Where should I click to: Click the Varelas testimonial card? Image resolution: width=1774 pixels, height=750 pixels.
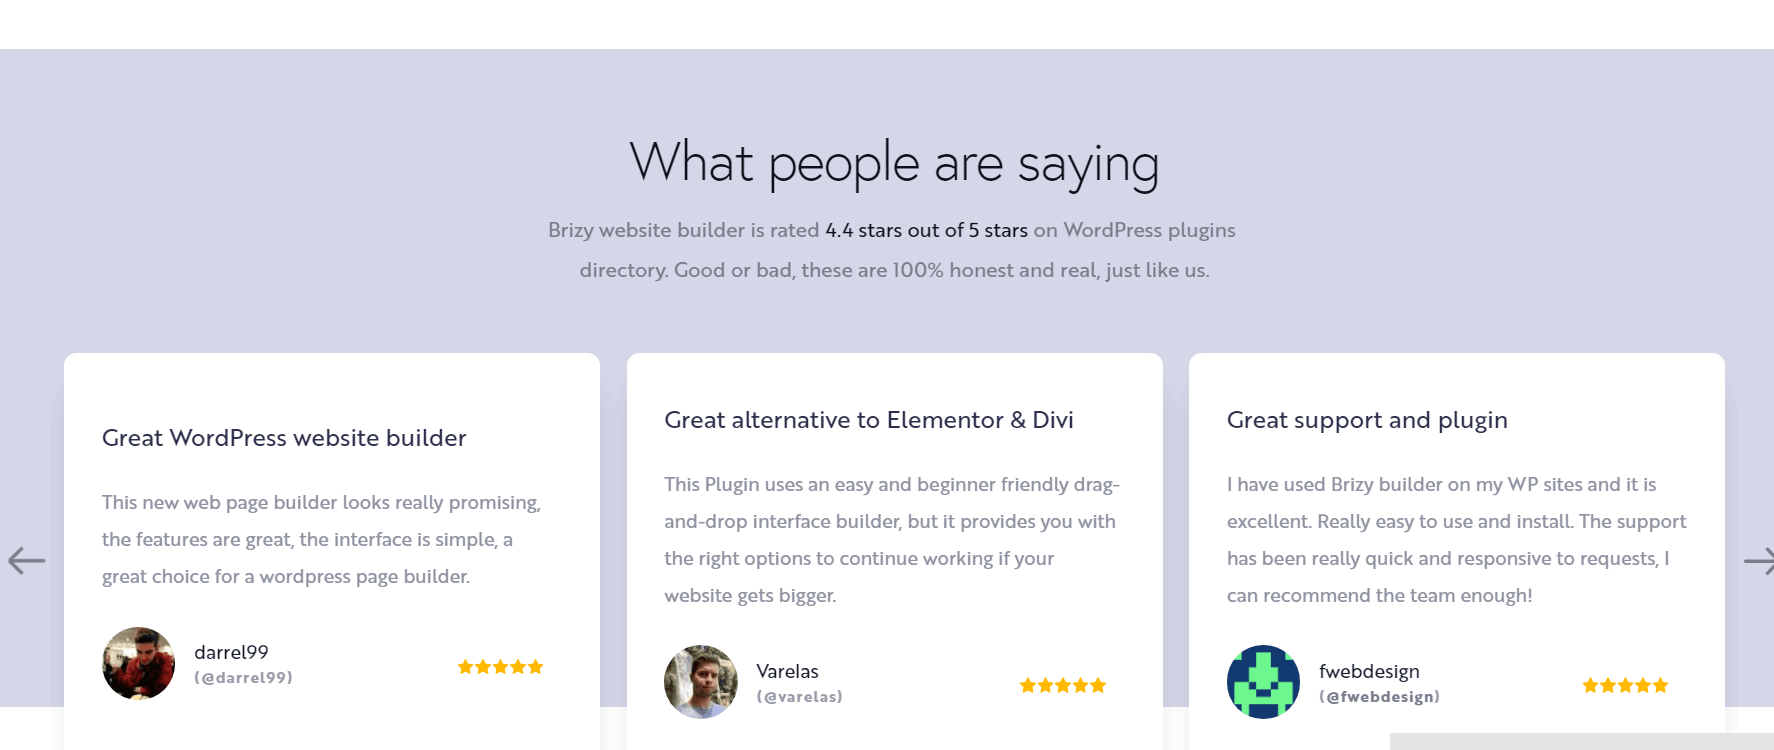[x=895, y=550]
